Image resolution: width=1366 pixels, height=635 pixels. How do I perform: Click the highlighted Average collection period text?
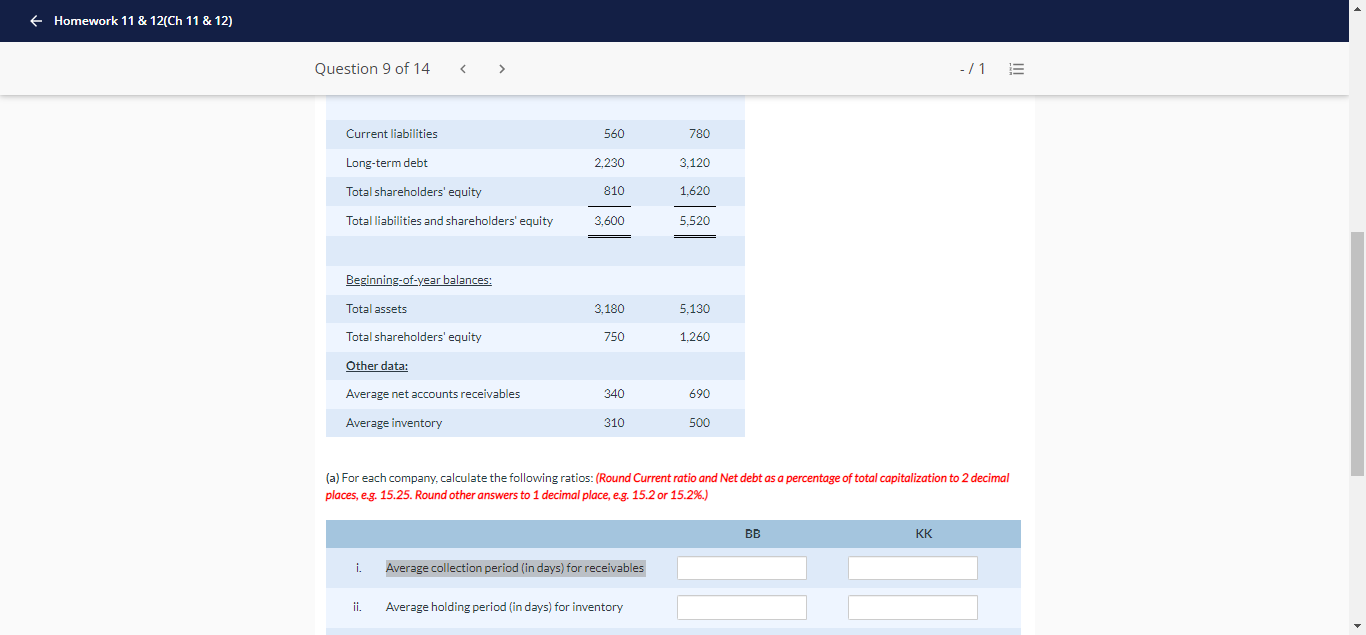[x=514, y=567]
